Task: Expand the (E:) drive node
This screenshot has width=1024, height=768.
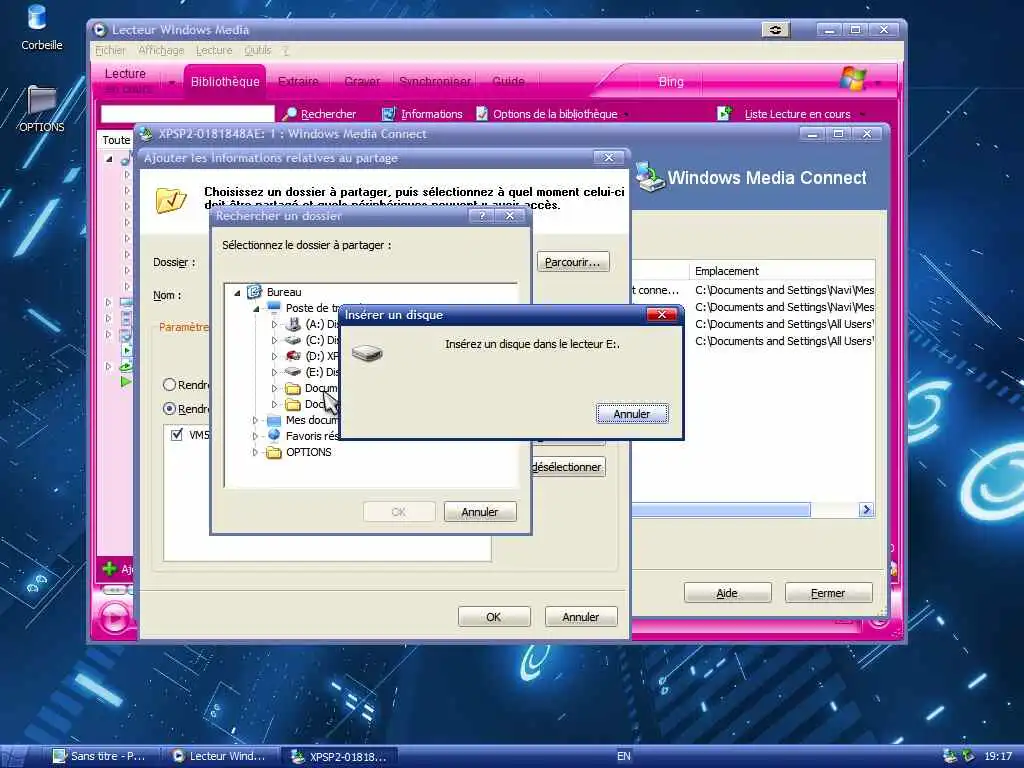Action: (274, 372)
